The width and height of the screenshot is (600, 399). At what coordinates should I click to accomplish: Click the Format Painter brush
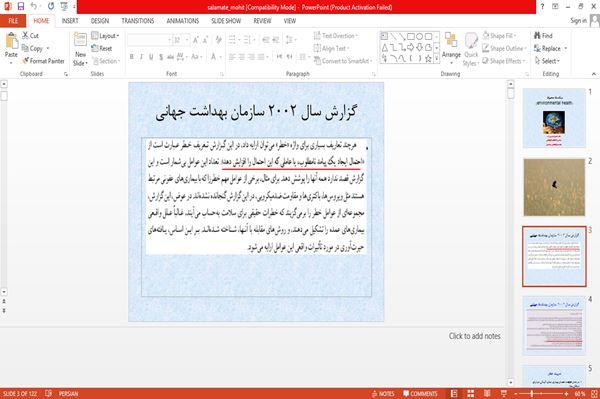[x=43, y=61]
